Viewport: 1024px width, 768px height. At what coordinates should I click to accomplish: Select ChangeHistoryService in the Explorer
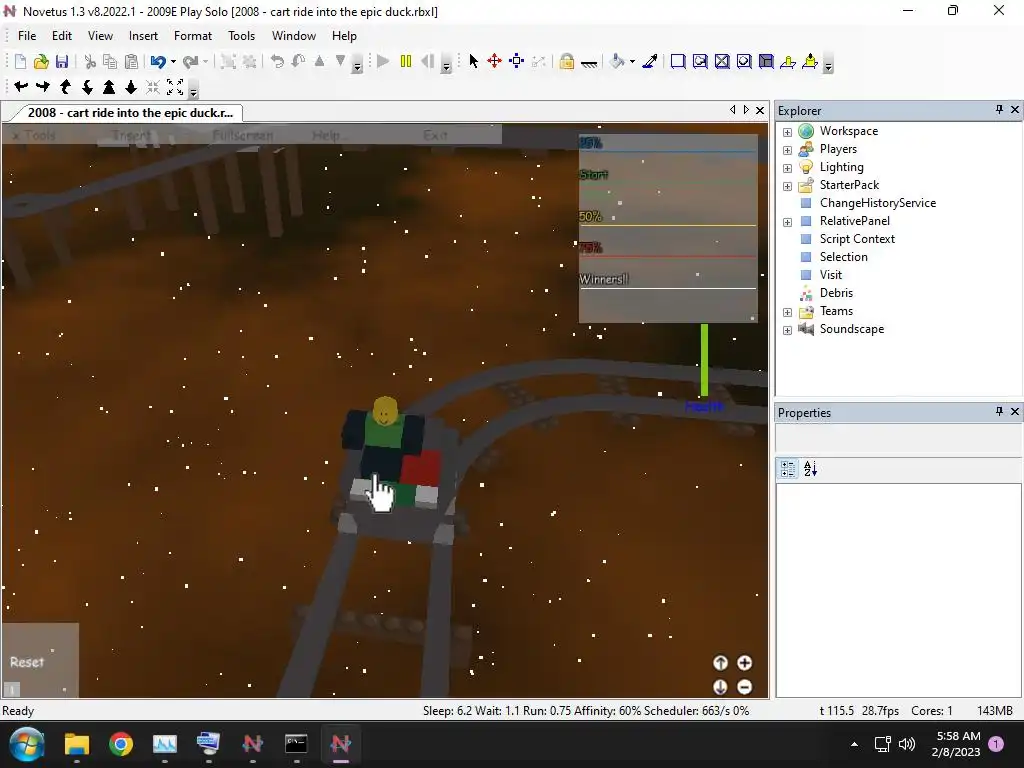pyautogui.click(x=878, y=202)
